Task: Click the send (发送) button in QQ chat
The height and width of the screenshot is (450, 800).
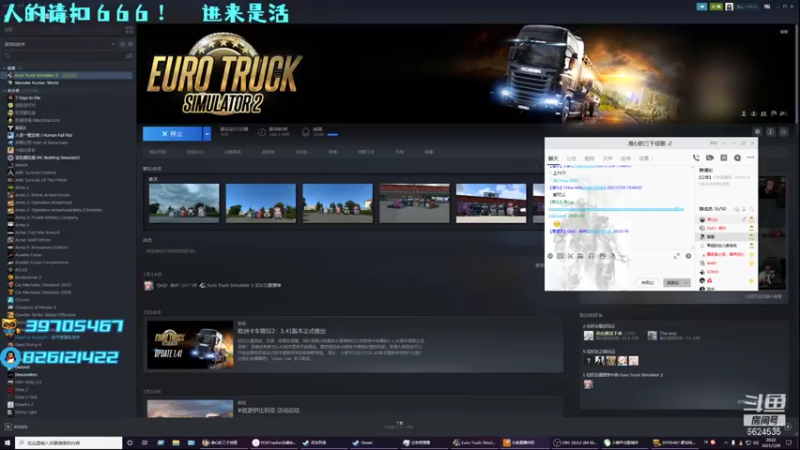Action: coord(673,283)
